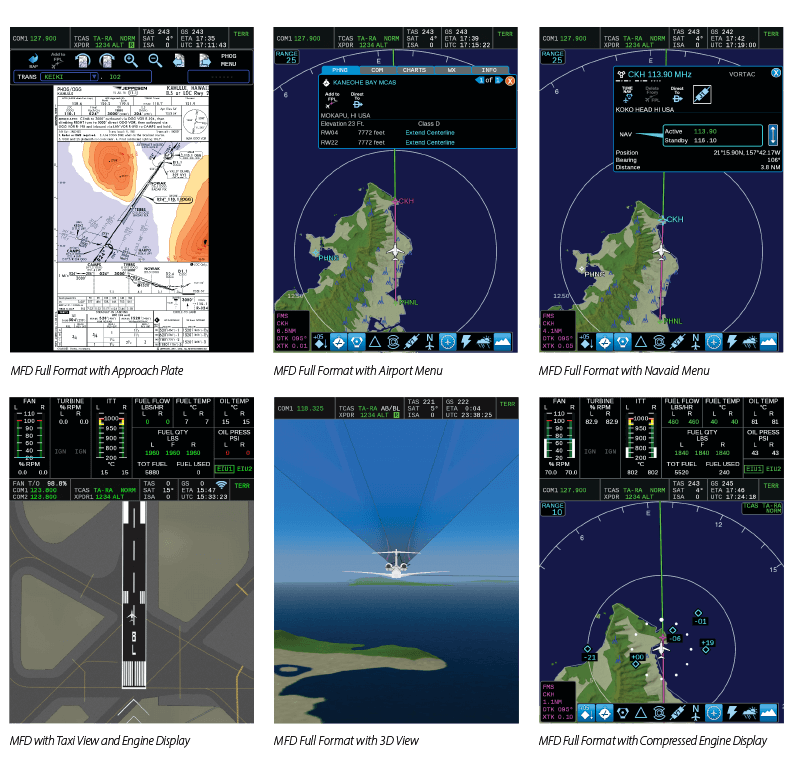Viewport: 800px width, 777px height.
Task: Toggle terrain mountain overlay in airport map toolbar
Action: (x=504, y=342)
